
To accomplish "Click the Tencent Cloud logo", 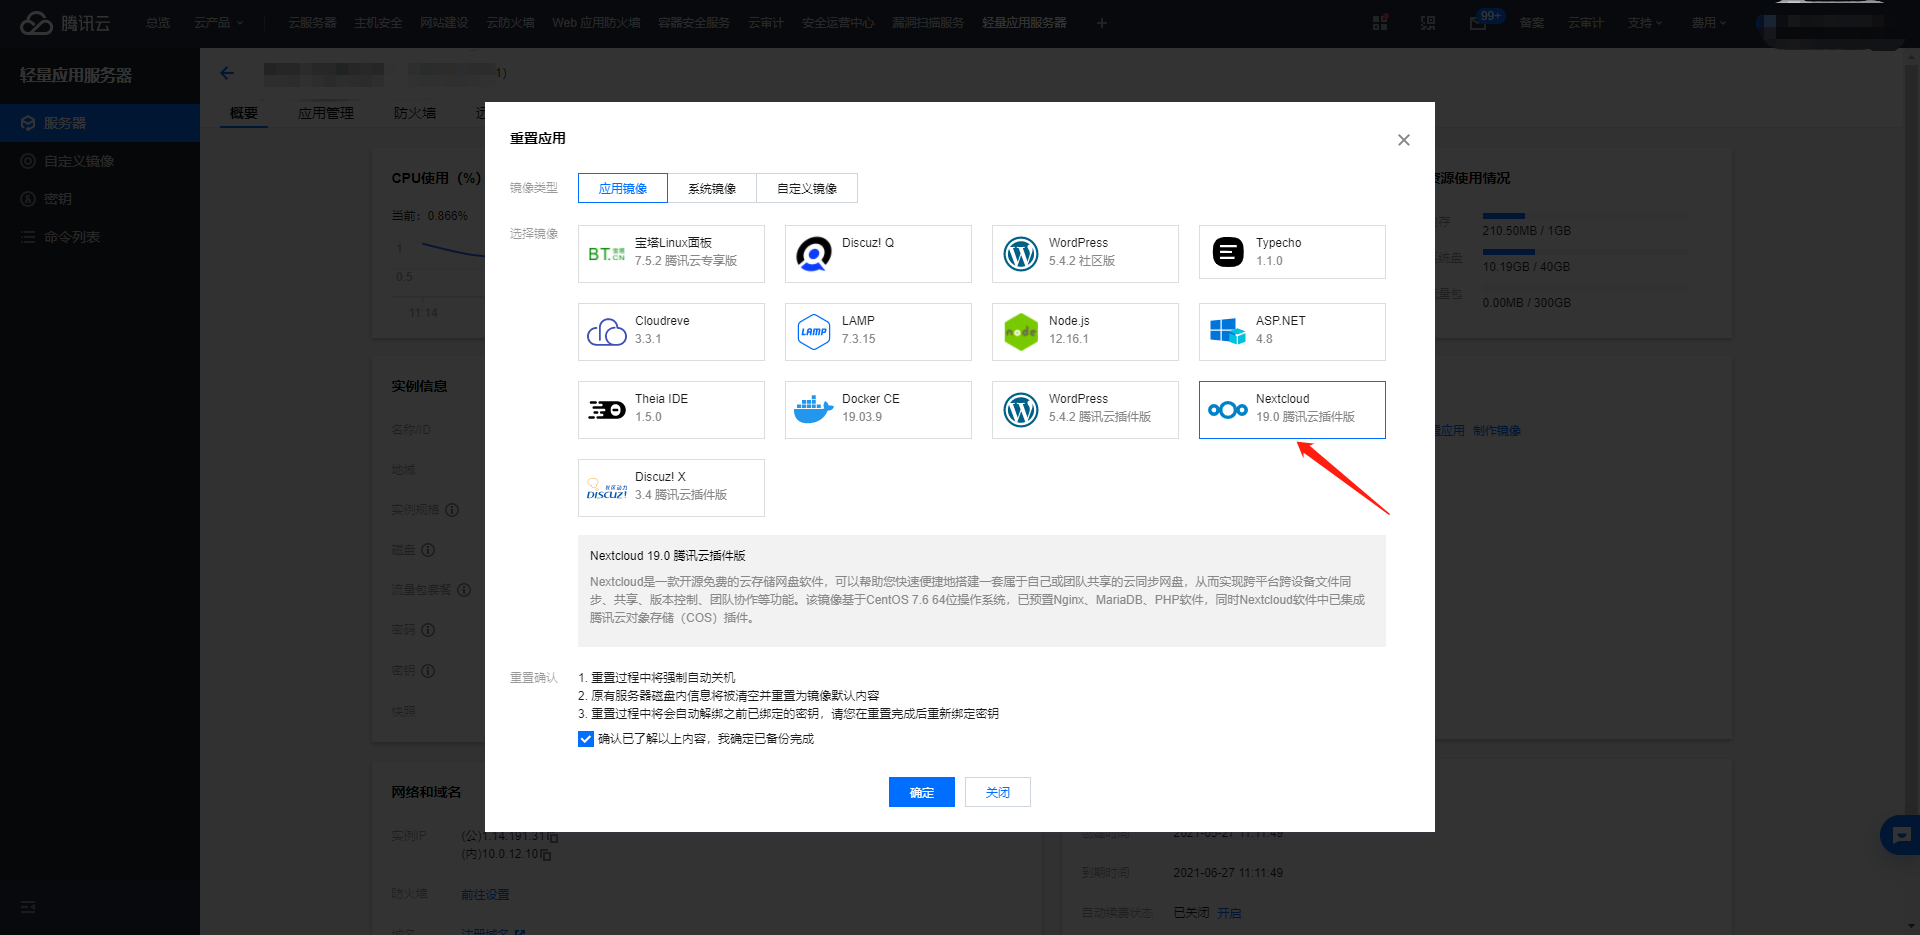I will [65, 23].
